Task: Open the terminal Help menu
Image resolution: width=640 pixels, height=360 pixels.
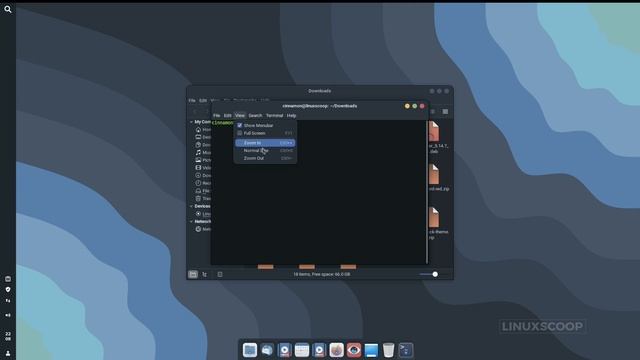Action: 291,116
